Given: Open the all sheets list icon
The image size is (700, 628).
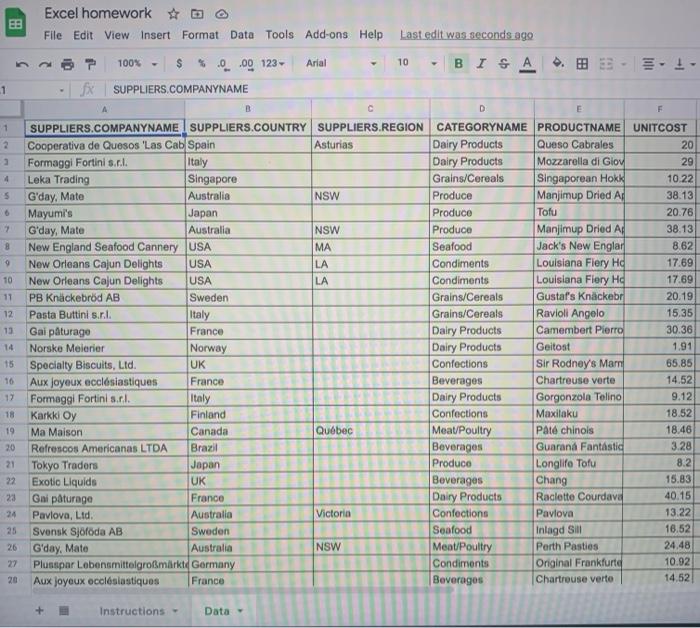Looking at the screenshot, I should click(64, 610).
